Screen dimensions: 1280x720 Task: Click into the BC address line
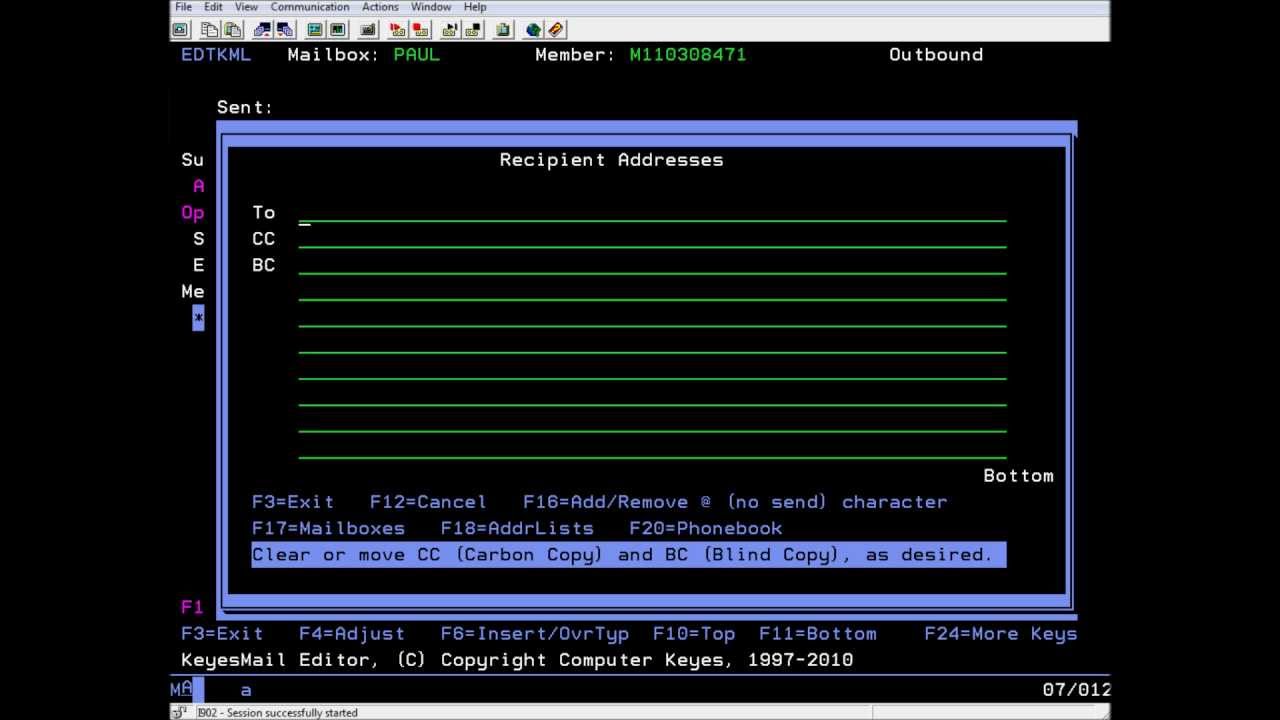tap(652, 265)
